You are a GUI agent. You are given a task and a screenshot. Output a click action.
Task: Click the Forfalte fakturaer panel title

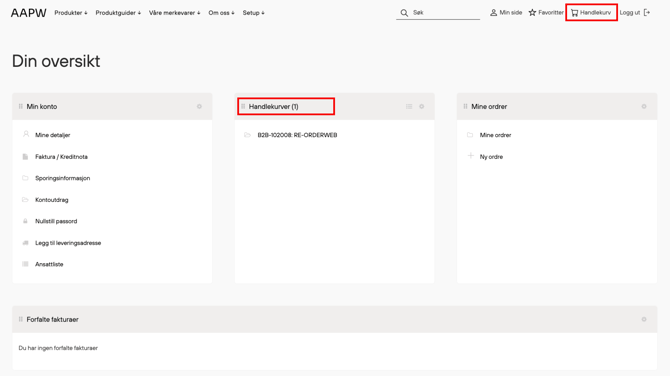click(53, 319)
